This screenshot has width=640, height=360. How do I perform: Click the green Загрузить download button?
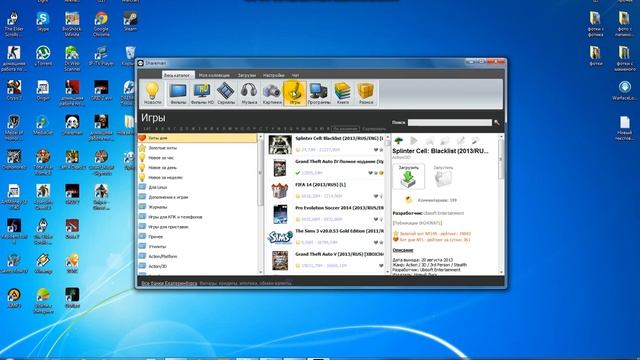[x=409, y=176]
